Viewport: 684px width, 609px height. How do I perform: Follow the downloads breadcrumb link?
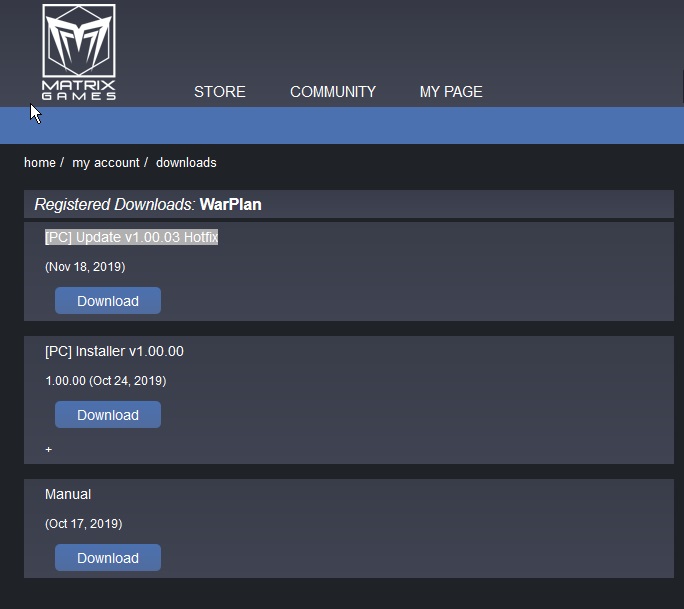tap(186, 163)
